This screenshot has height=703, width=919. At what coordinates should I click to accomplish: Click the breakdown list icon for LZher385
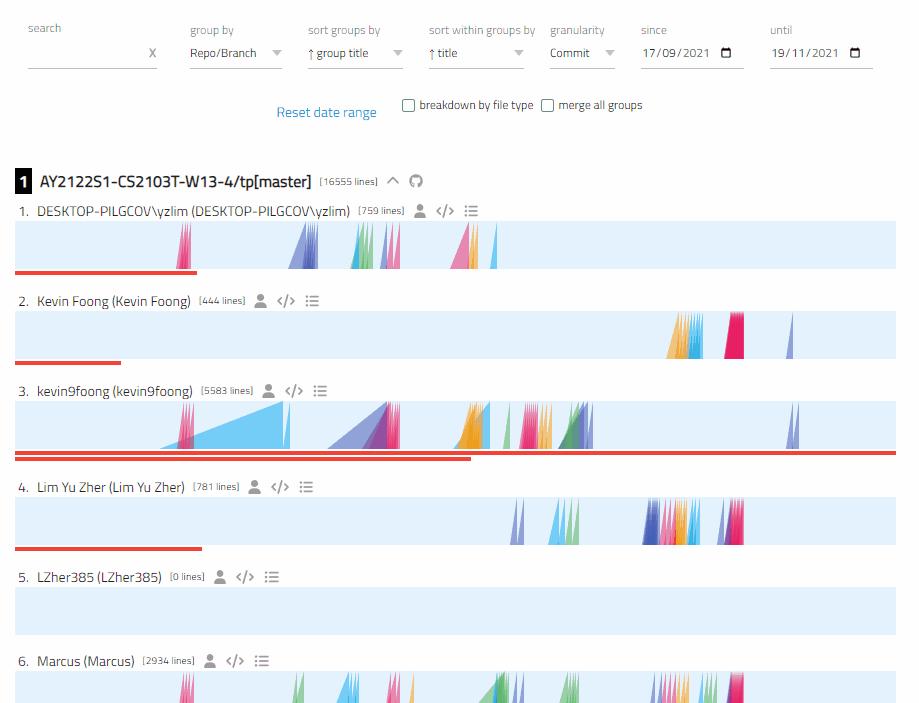tap(271, 576)
